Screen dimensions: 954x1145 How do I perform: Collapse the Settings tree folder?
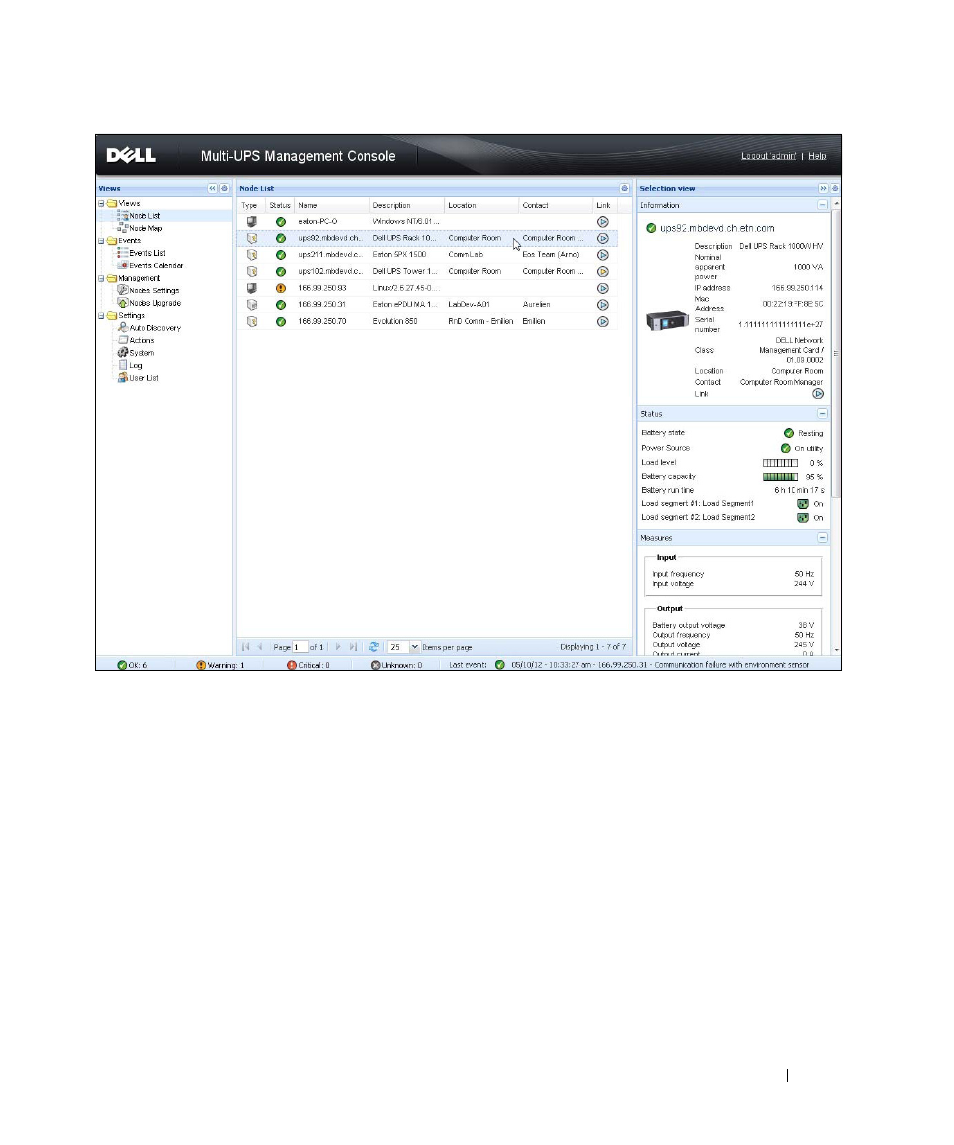pyautogui.click(x=102, y=316)
